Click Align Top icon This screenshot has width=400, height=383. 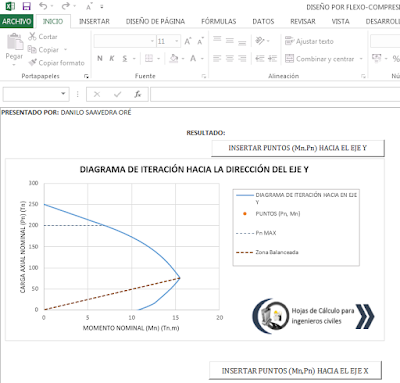pos(217,39)
